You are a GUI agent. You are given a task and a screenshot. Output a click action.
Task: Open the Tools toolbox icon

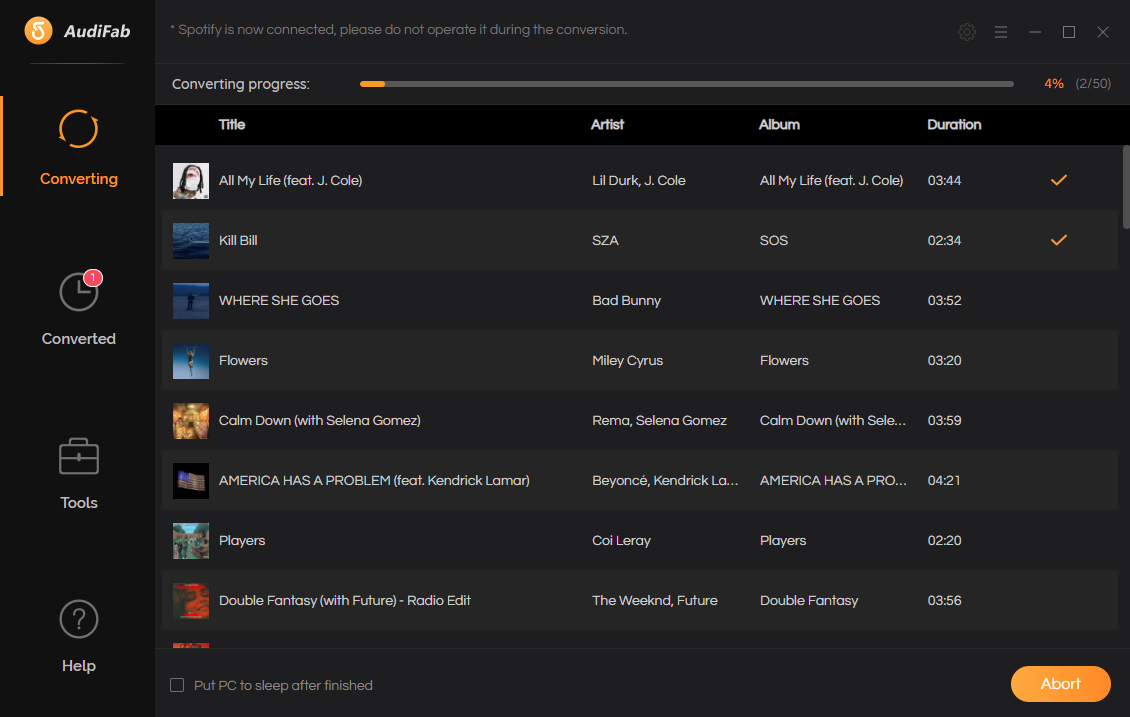tap(79, 456)
